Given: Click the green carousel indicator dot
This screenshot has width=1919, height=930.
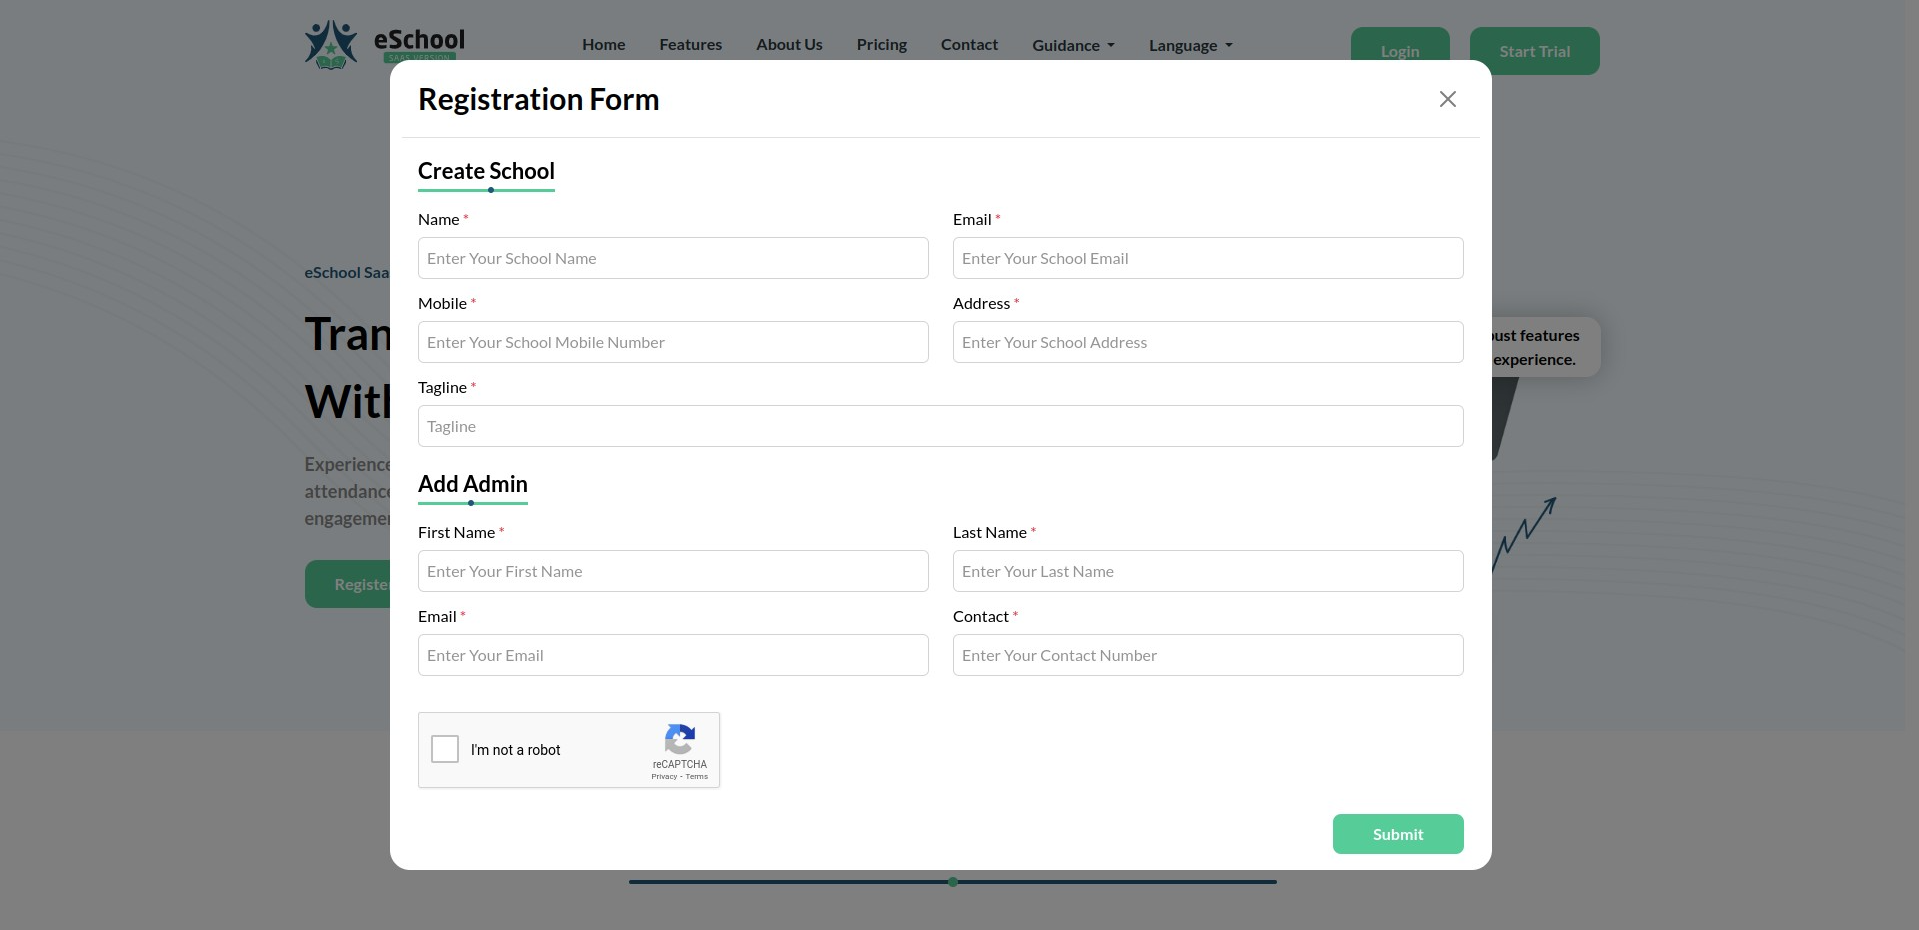Looking at the screenshot, I should coord(953,882).
